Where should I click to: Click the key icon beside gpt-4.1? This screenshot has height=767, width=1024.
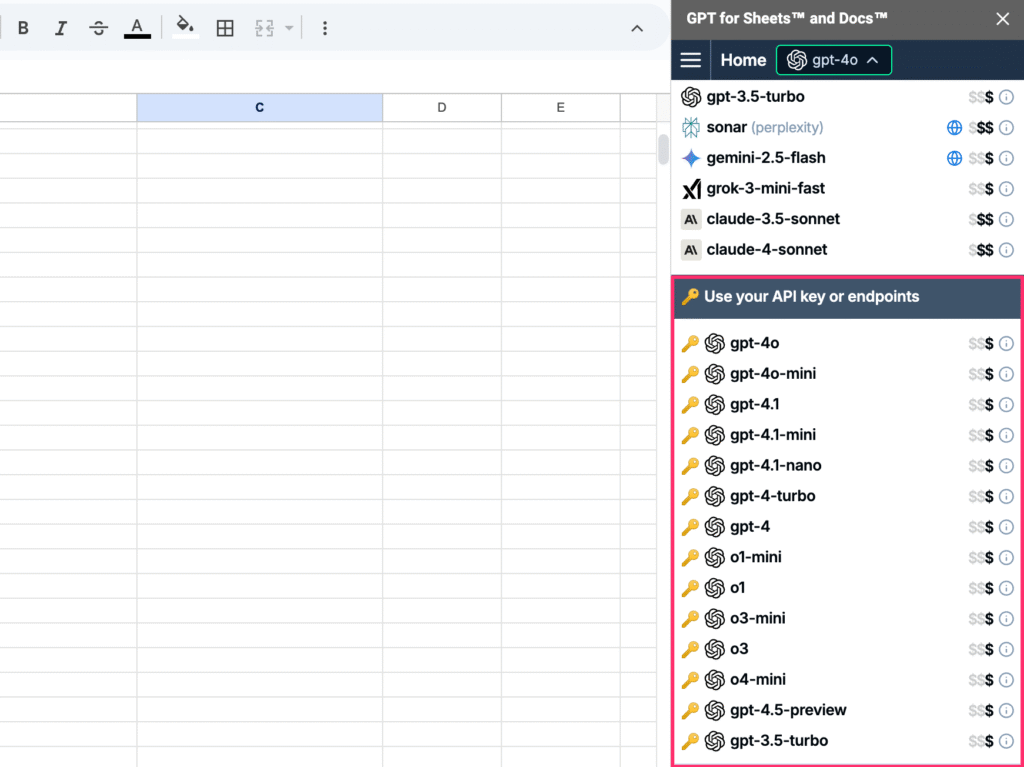tap(690, 404)
